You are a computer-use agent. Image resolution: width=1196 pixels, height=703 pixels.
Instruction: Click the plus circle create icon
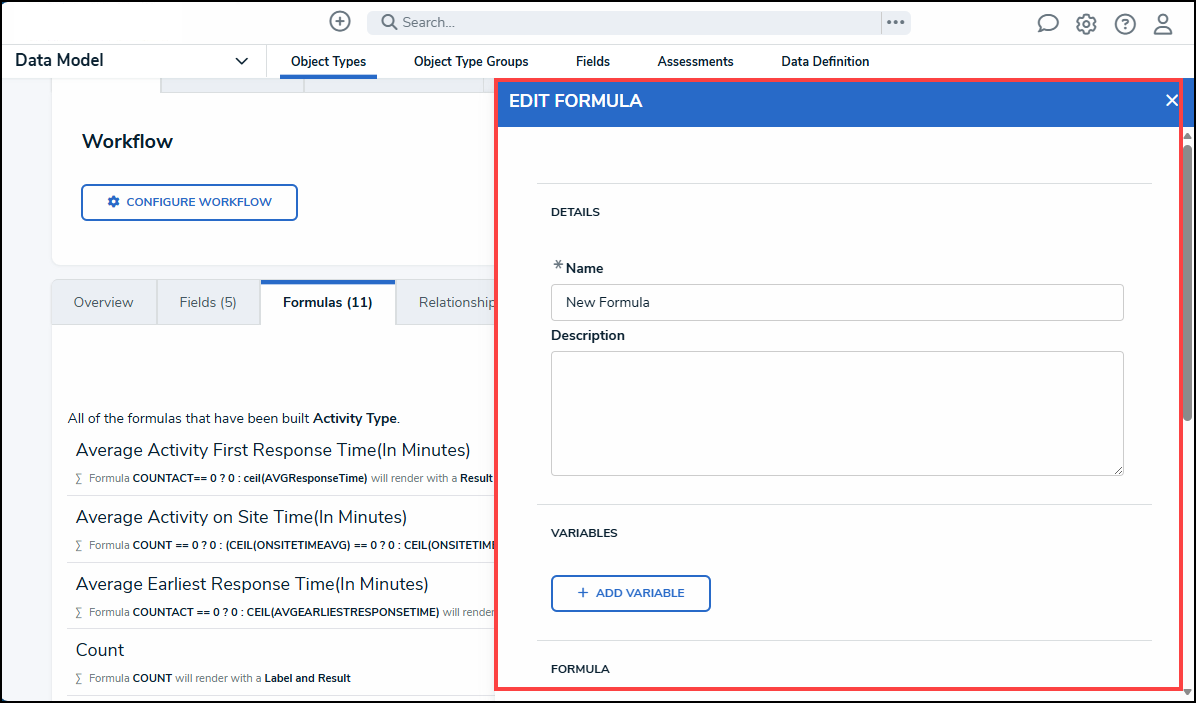tap(340, 22)
